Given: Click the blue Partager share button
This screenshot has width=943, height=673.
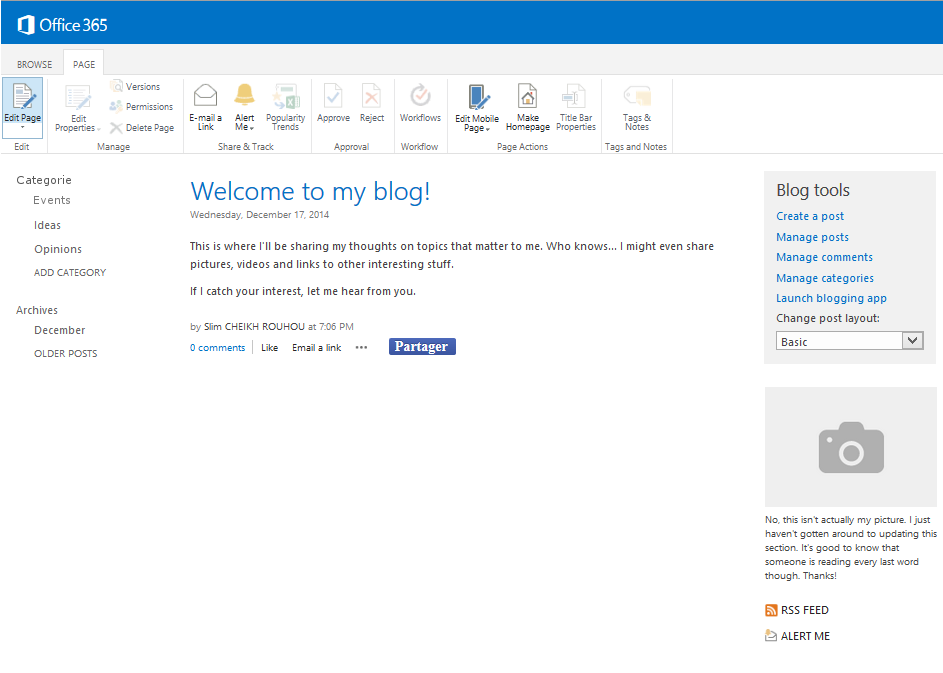Looking at the screenshot, I should coord(422,346).
